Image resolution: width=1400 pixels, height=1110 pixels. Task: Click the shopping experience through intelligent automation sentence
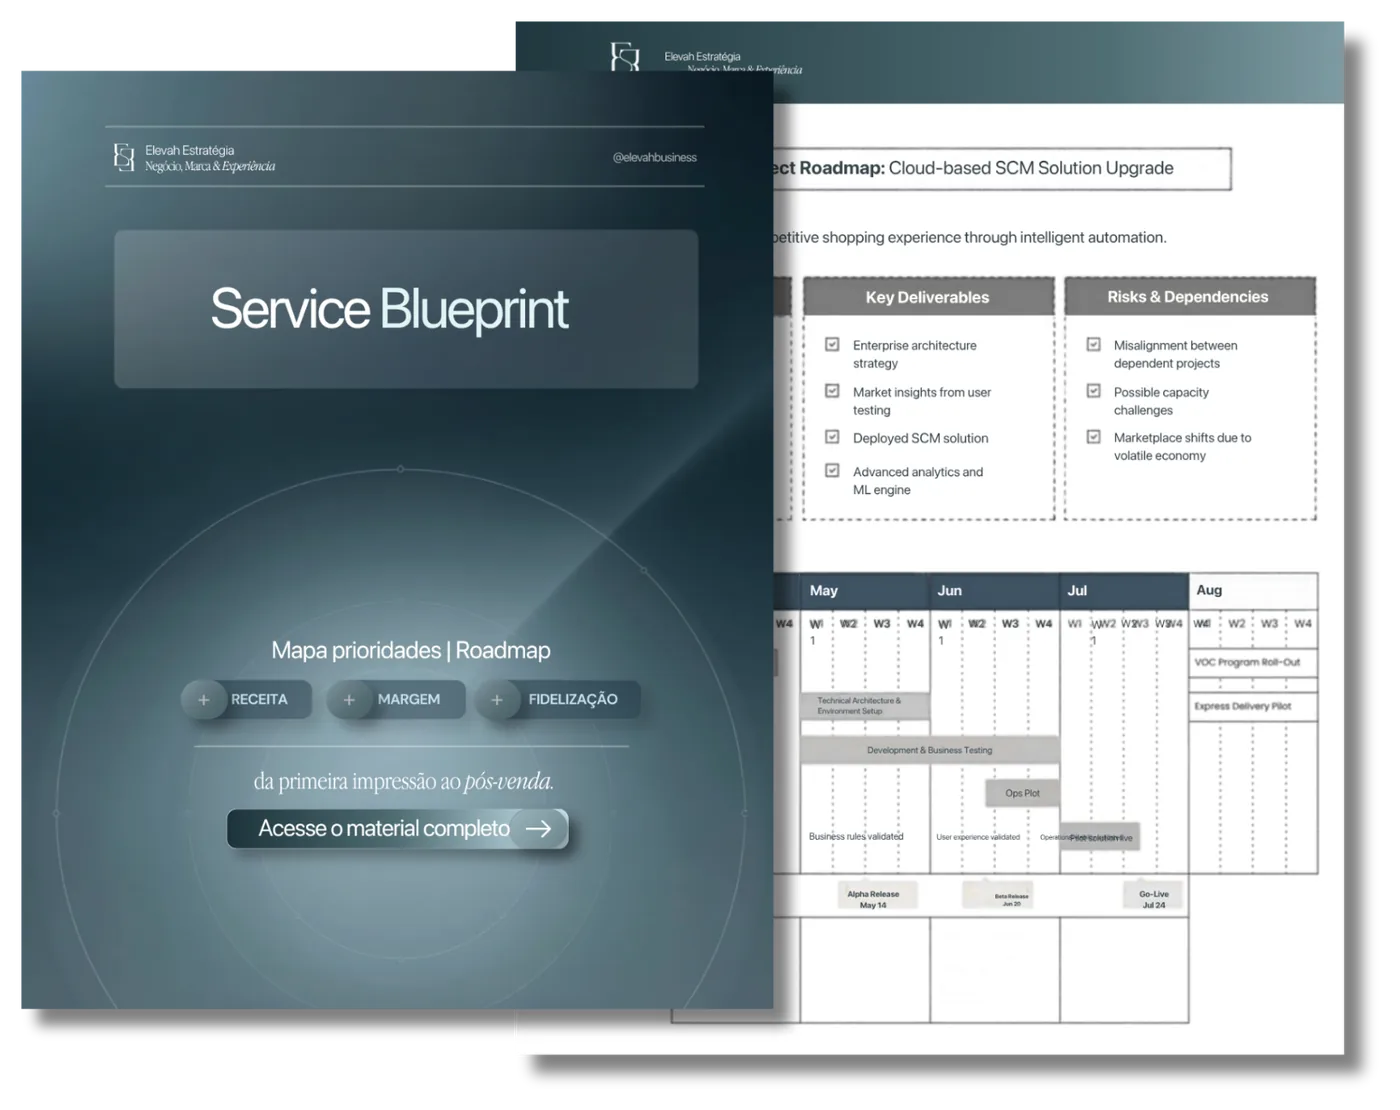click(970, 238)
